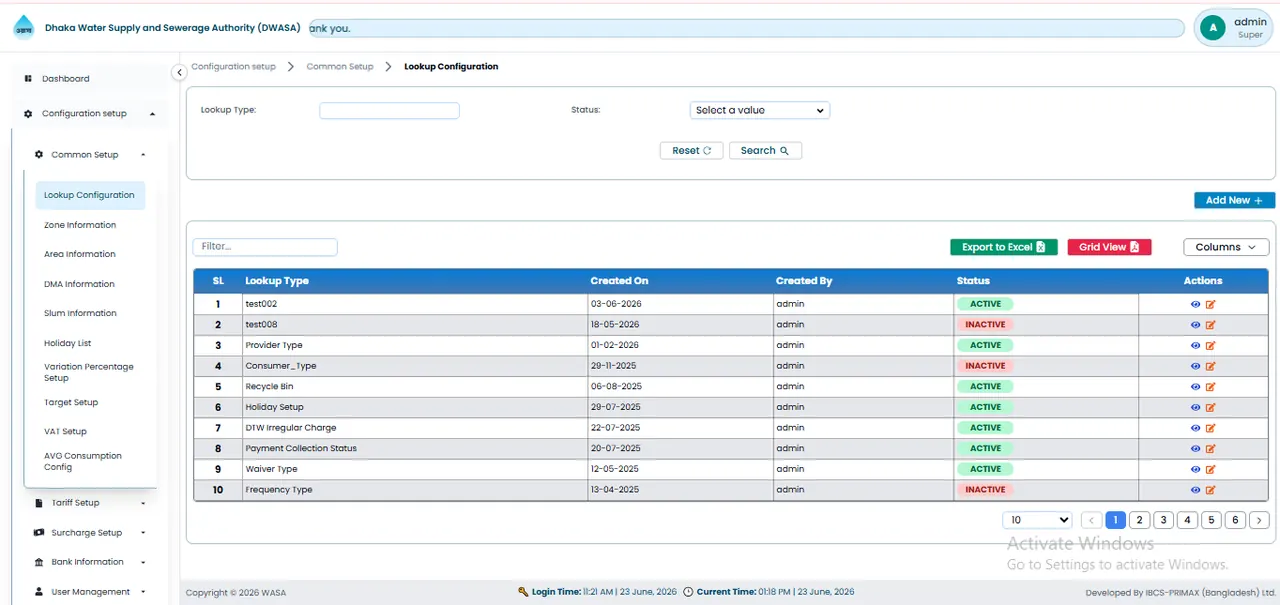The width and height of the screenshot is (1280, 605).
Task: Edit the Payment Collection Status row
Action: point(1210,448)
